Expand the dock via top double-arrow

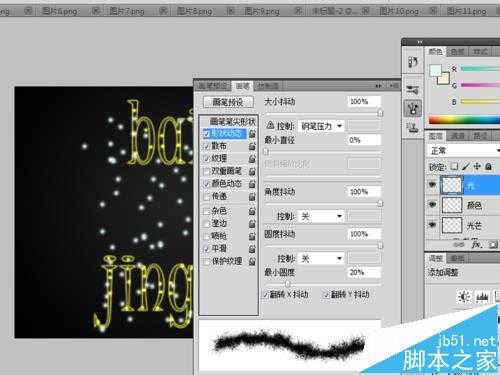[x=420, y=42]
